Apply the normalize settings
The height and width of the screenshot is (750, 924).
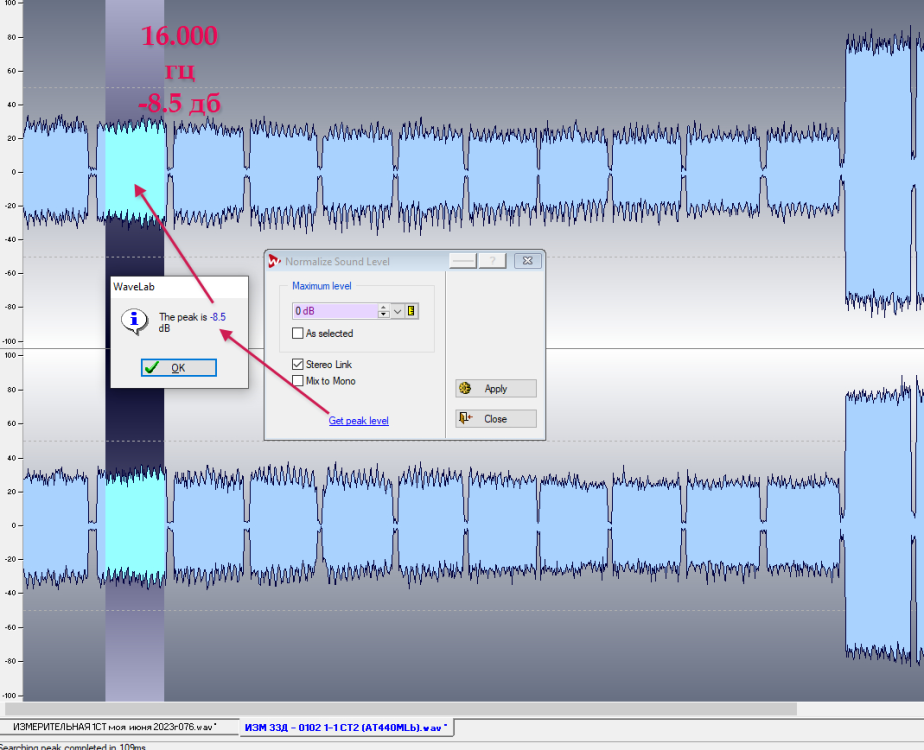coord(495,389)
